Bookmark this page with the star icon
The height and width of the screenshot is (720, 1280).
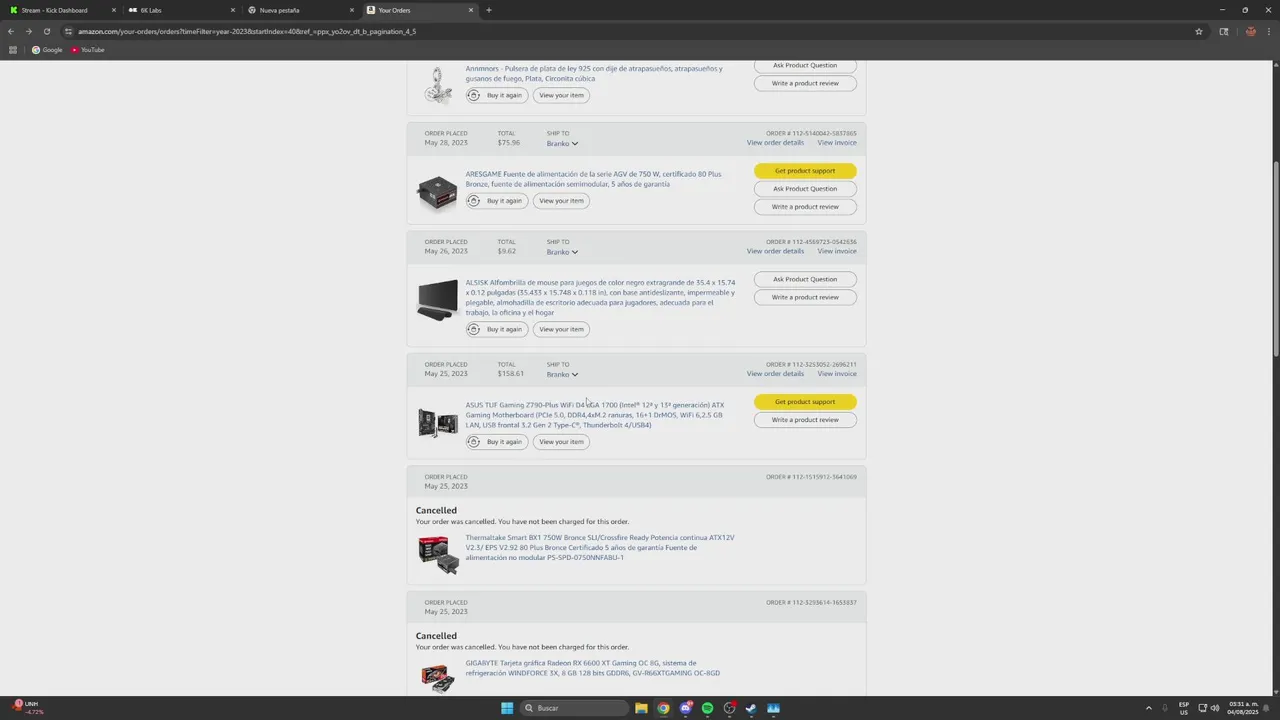[x=1198, y=31]
